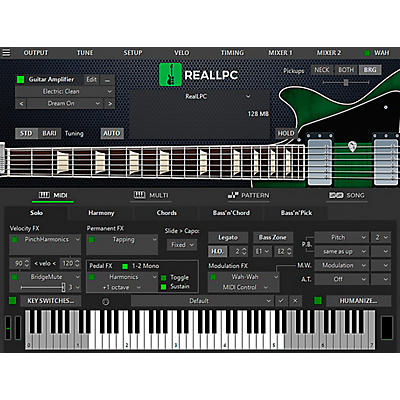
Task: Open the +1 octave dropdown
Action: point(122,287)
